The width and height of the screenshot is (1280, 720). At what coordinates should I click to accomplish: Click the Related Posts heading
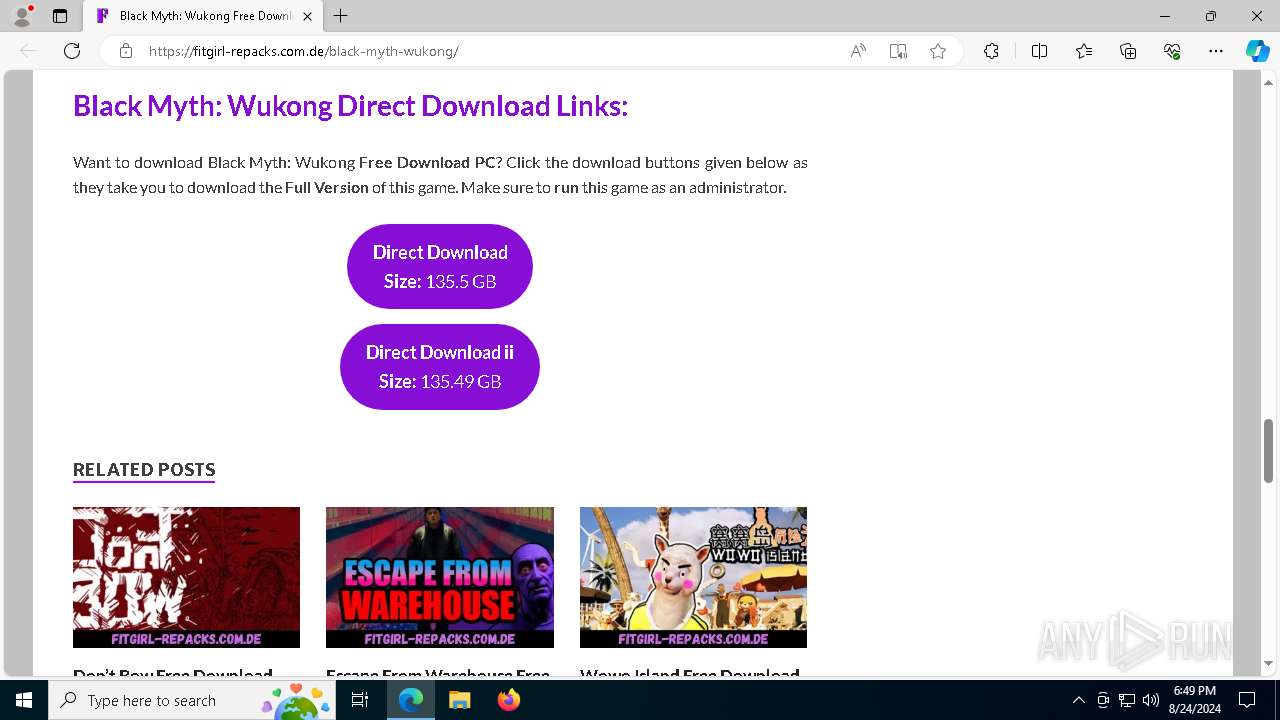click(x=144, y=469)
